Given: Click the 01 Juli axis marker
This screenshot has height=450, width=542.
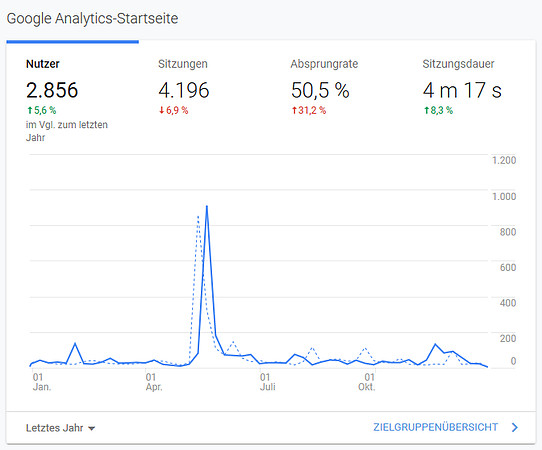Looking at the screenshot, I should tap(268, 382).
